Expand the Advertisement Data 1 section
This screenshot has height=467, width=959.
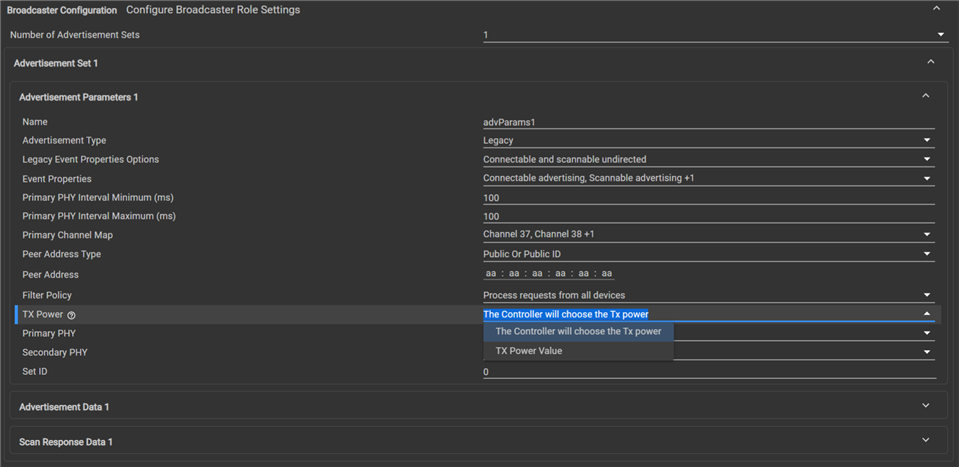point(926,405)
